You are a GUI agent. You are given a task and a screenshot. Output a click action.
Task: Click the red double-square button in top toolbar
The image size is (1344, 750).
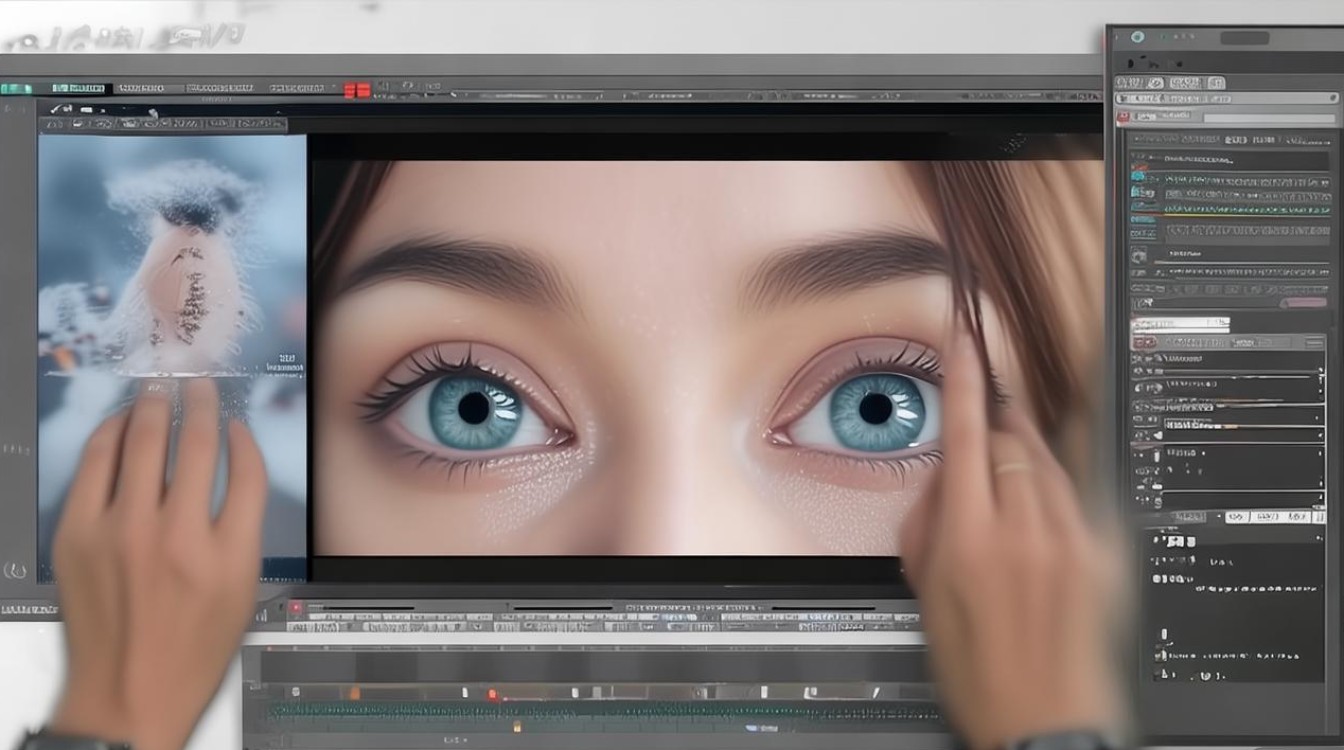[x=357, y=90]
